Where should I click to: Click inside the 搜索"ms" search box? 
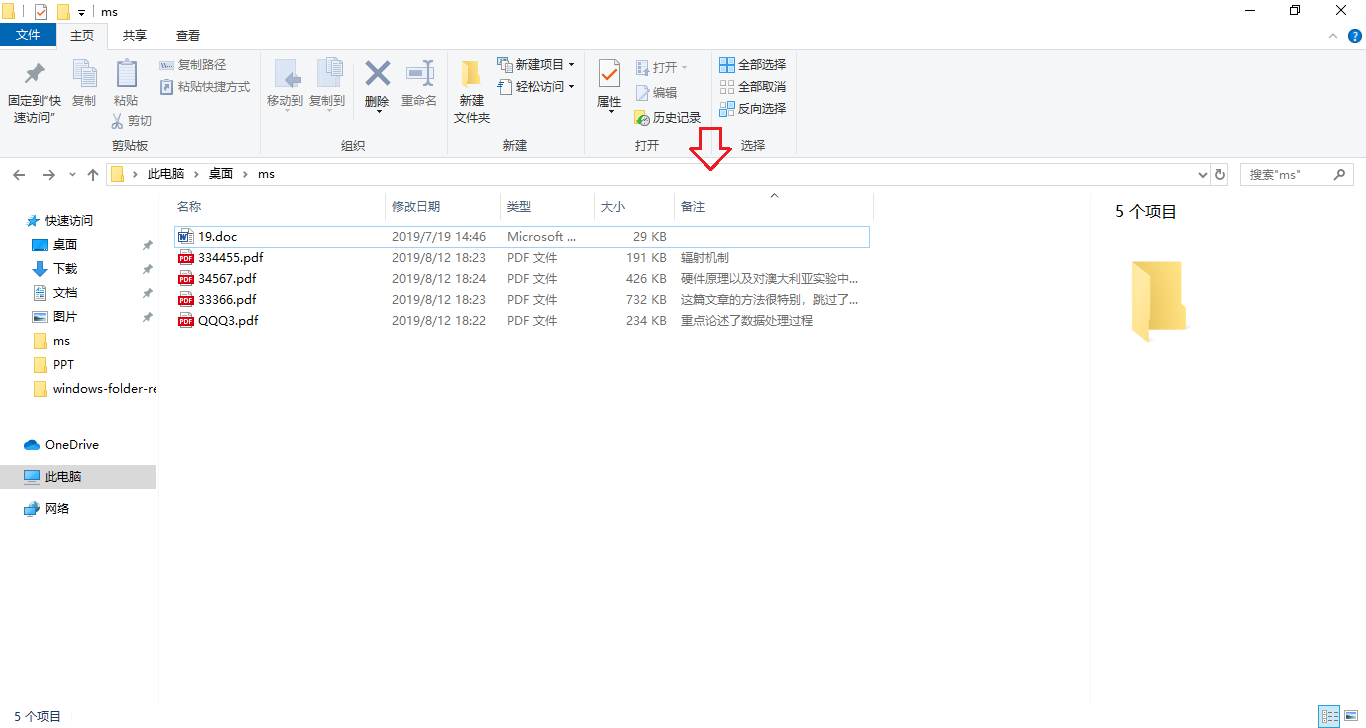pos(1290,173)
